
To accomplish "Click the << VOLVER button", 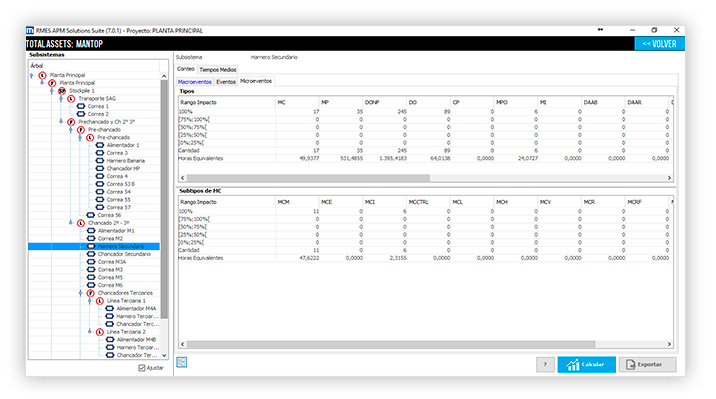I will click(659, 44).
